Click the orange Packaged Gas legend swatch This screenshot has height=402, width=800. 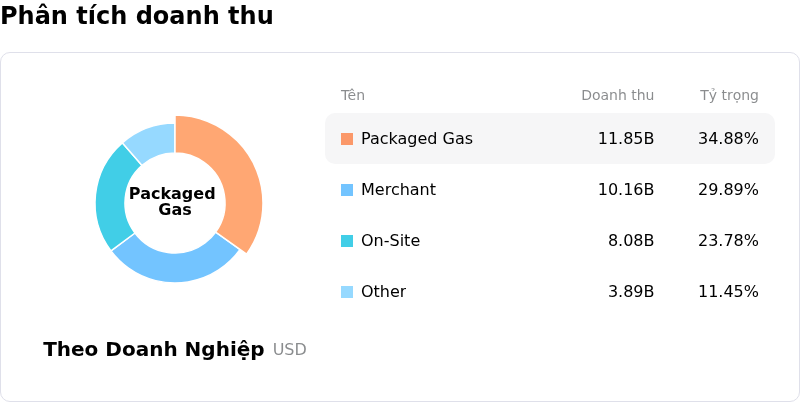pos(347,139)
